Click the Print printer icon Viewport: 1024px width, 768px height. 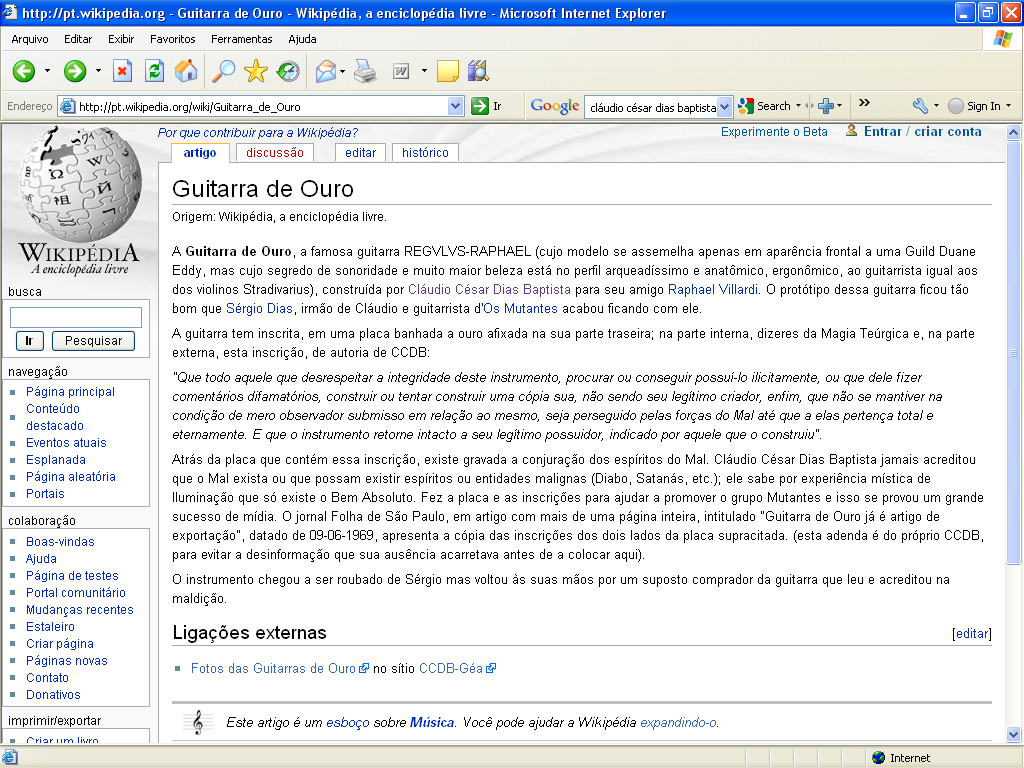(365, 71)
